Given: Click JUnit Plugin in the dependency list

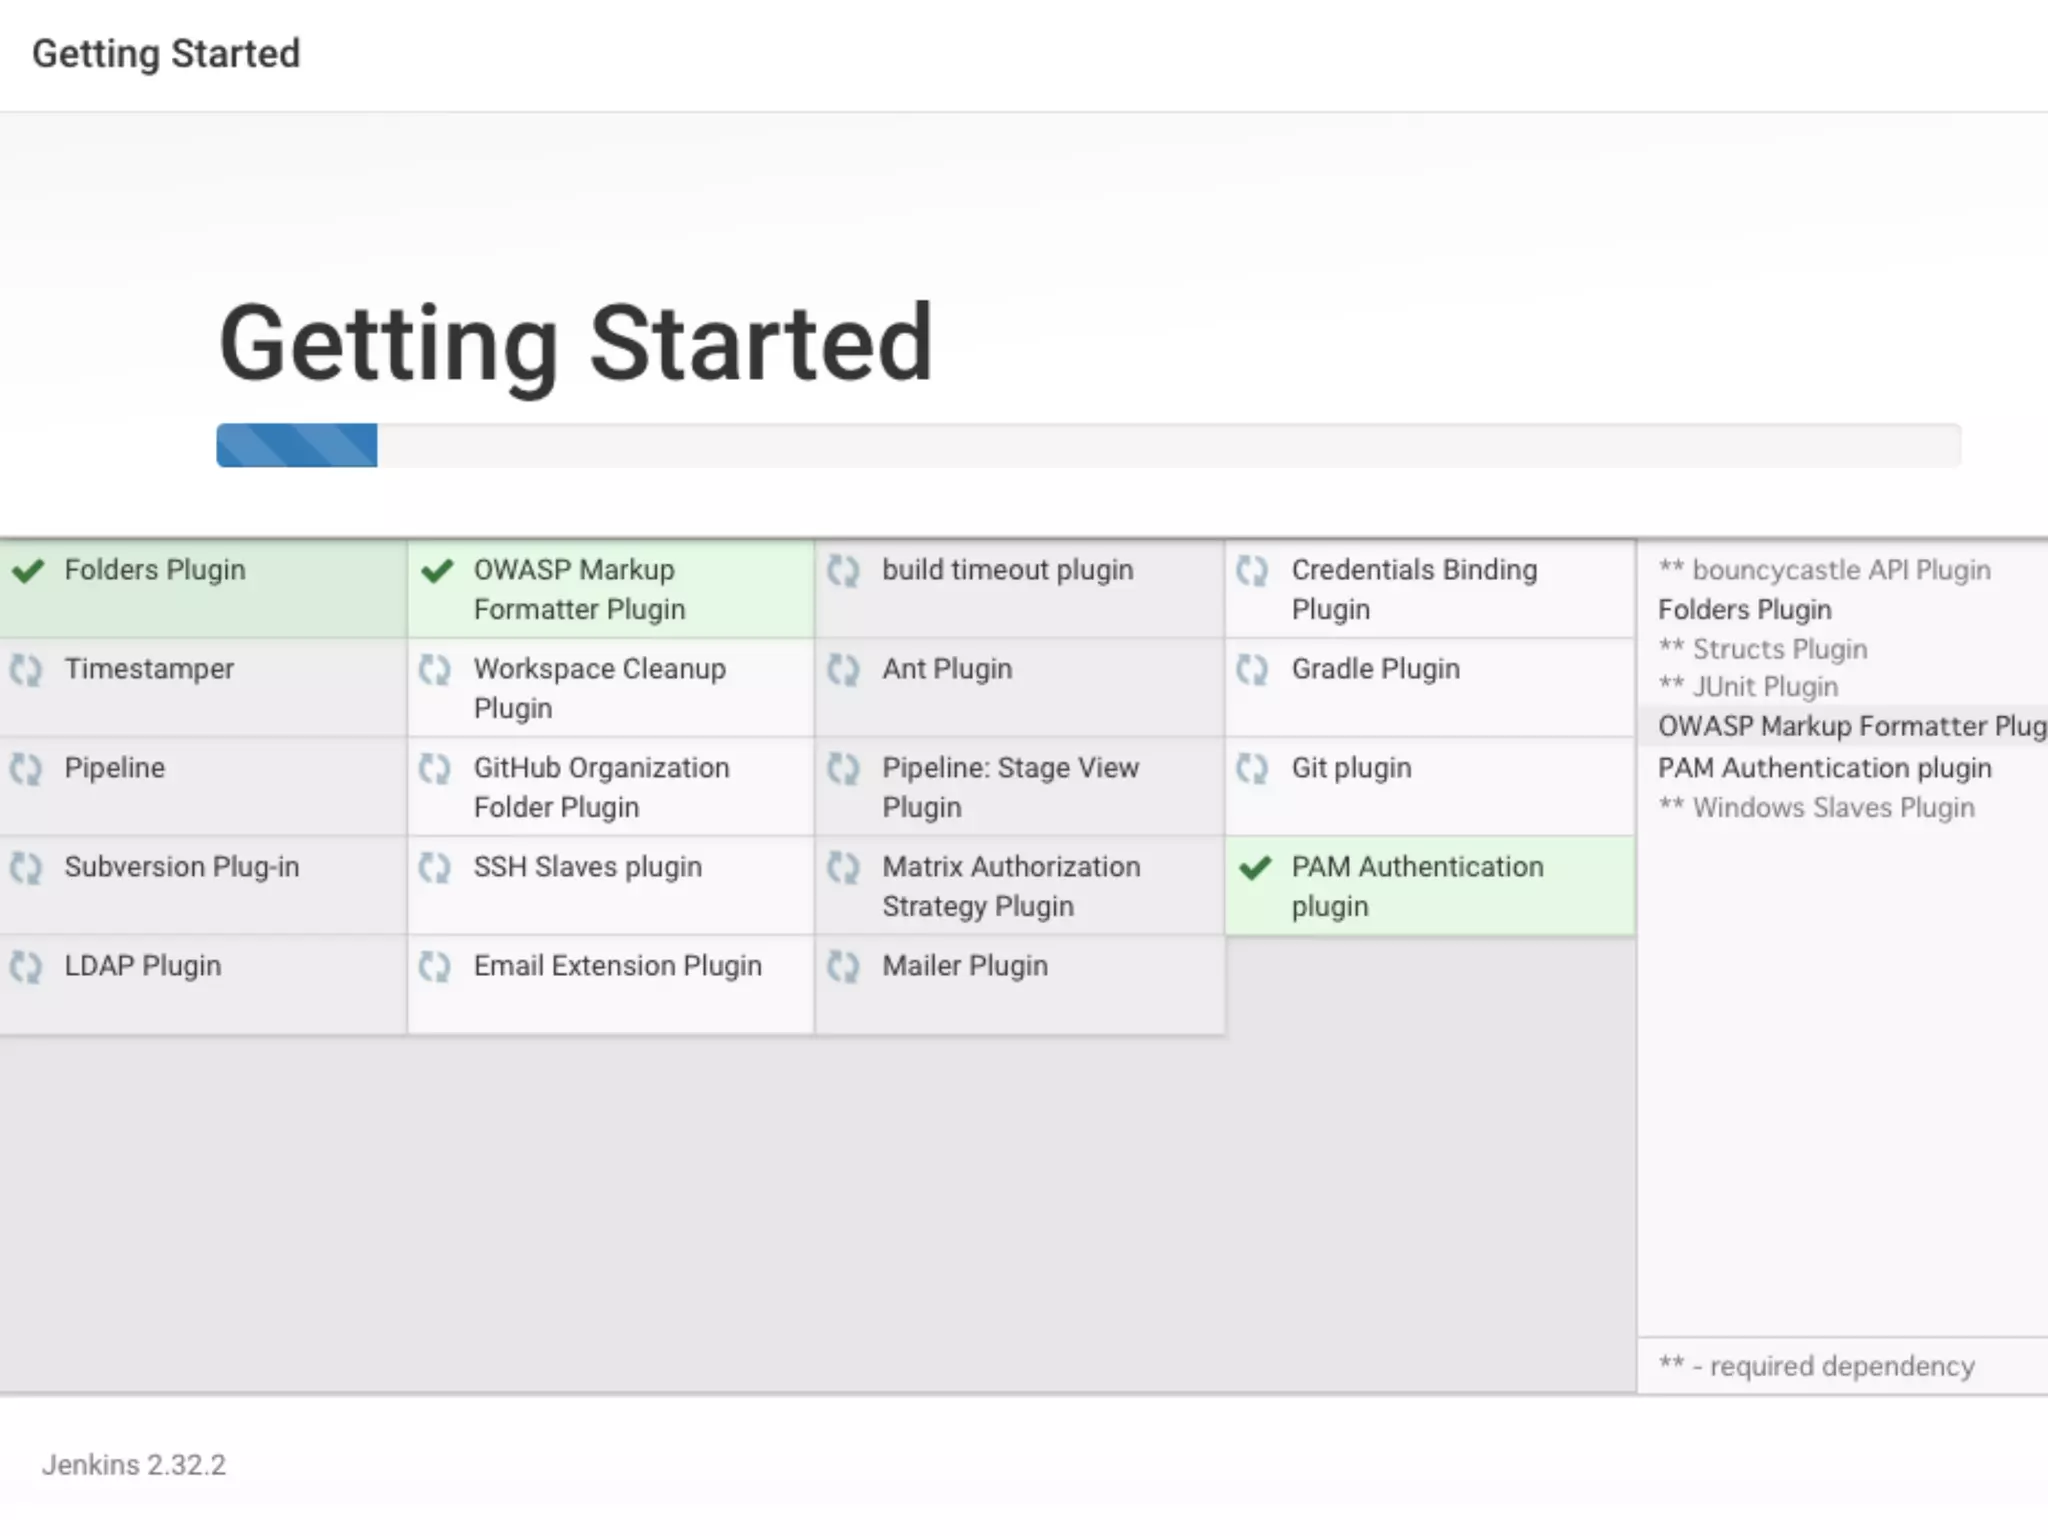Looking at the screenshot, I should click(1764, 687).
